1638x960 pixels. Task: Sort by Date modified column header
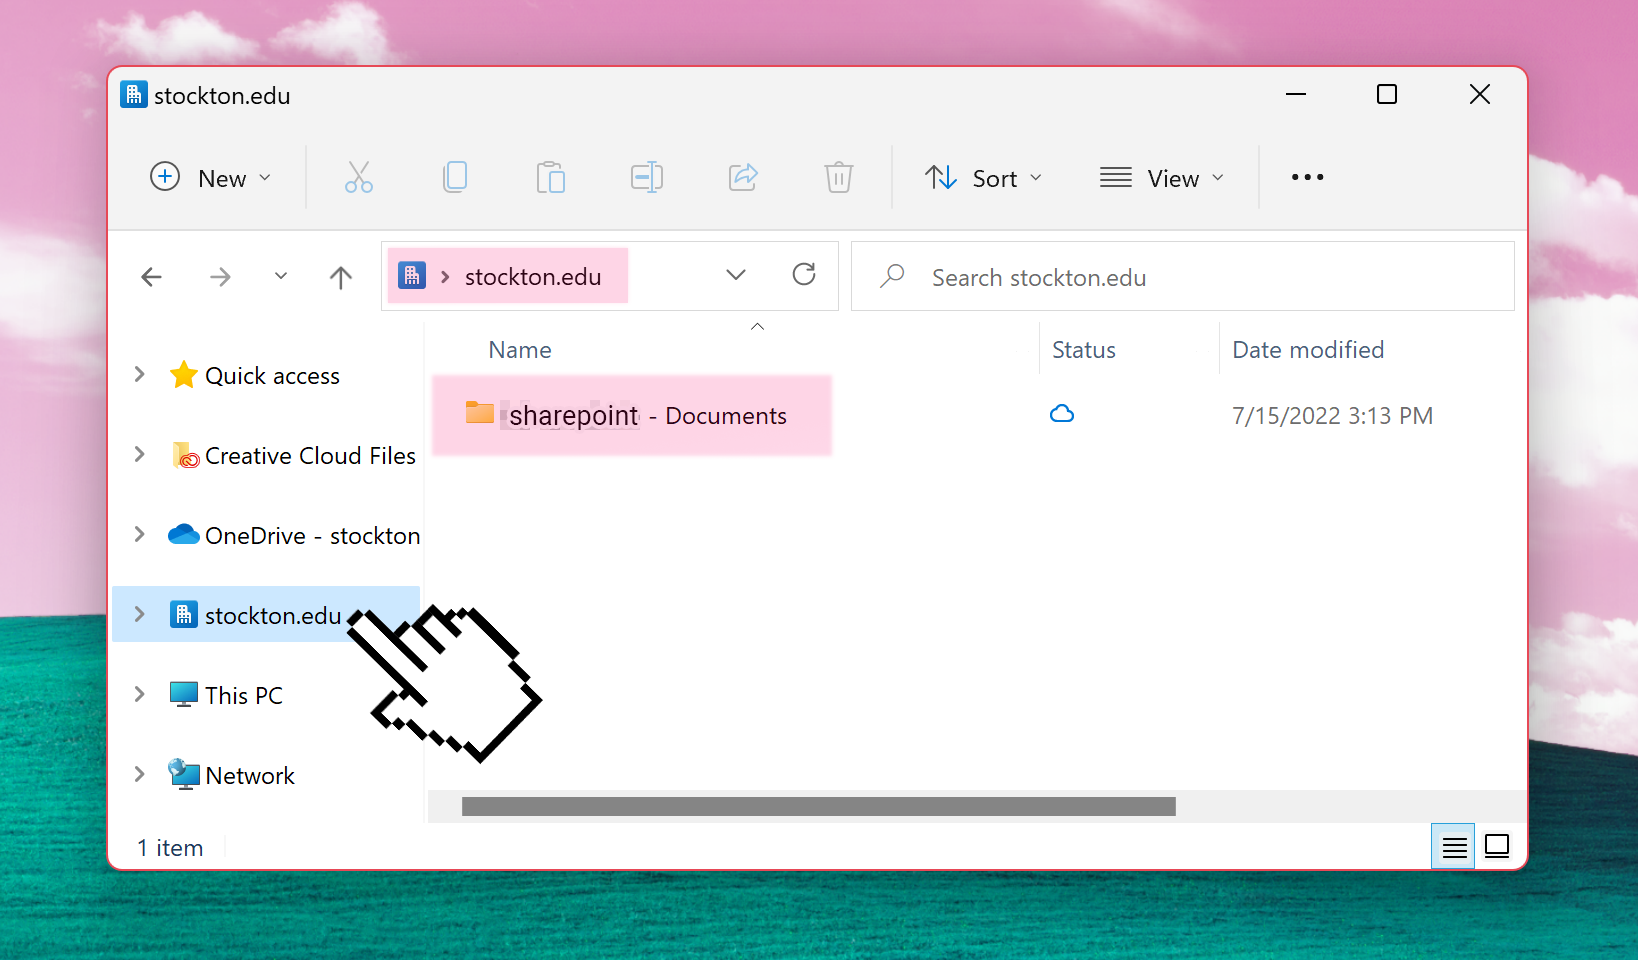pos(1308,350)
